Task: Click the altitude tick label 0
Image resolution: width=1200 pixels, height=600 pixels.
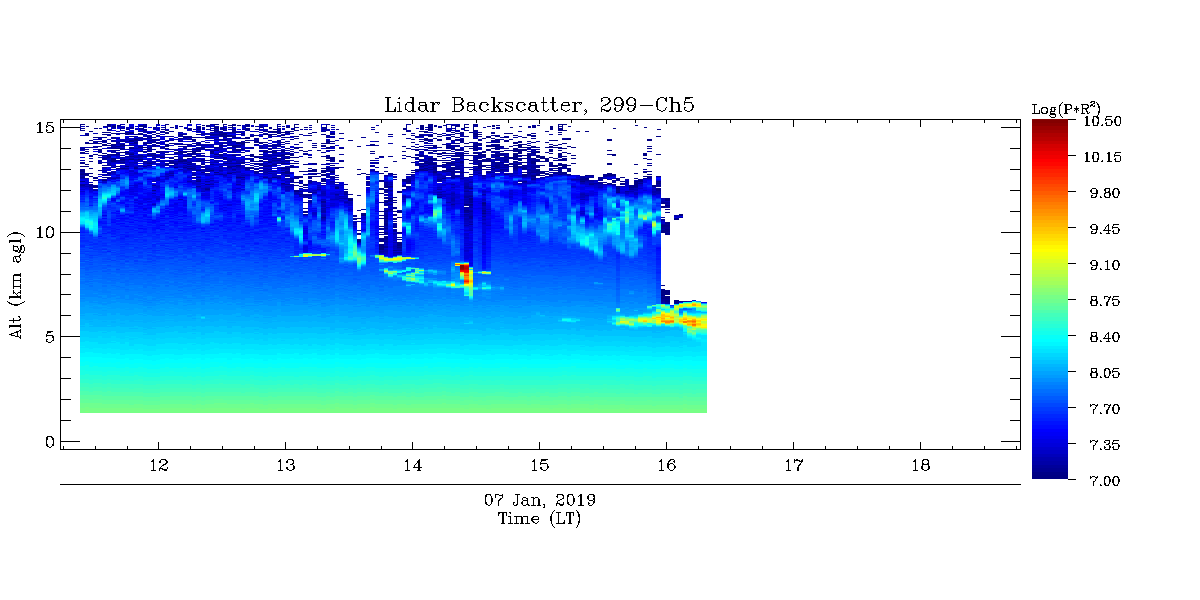Action: [x=50, y=442]
